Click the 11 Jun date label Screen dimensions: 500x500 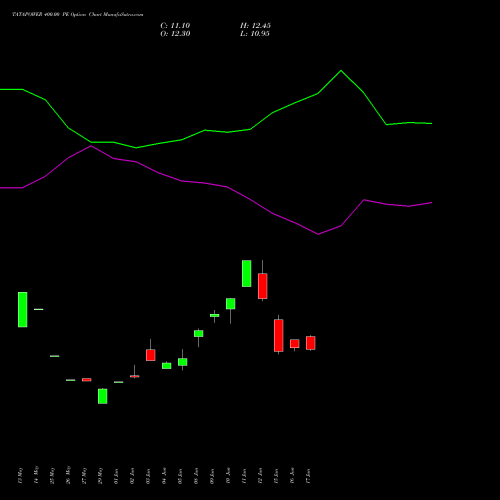pyautogui.click(x=244, y=476)
